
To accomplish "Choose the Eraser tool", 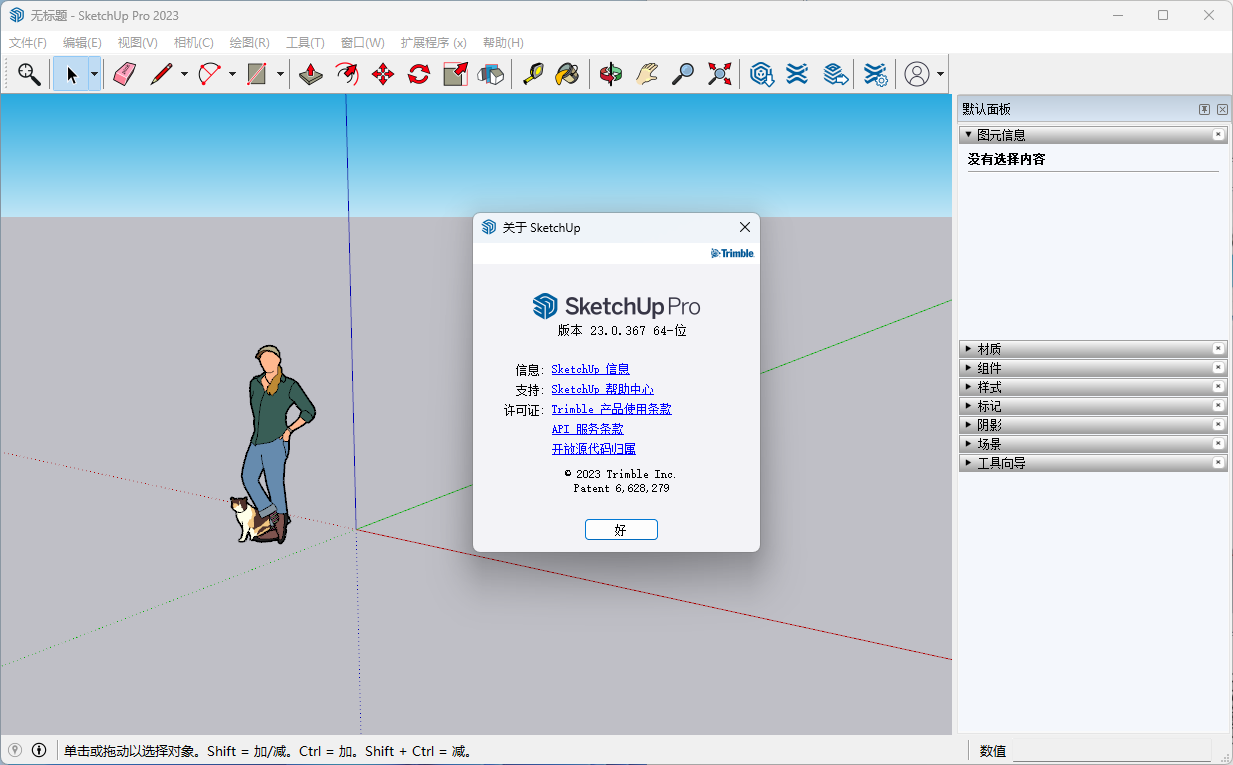I will tap(124, 74).
